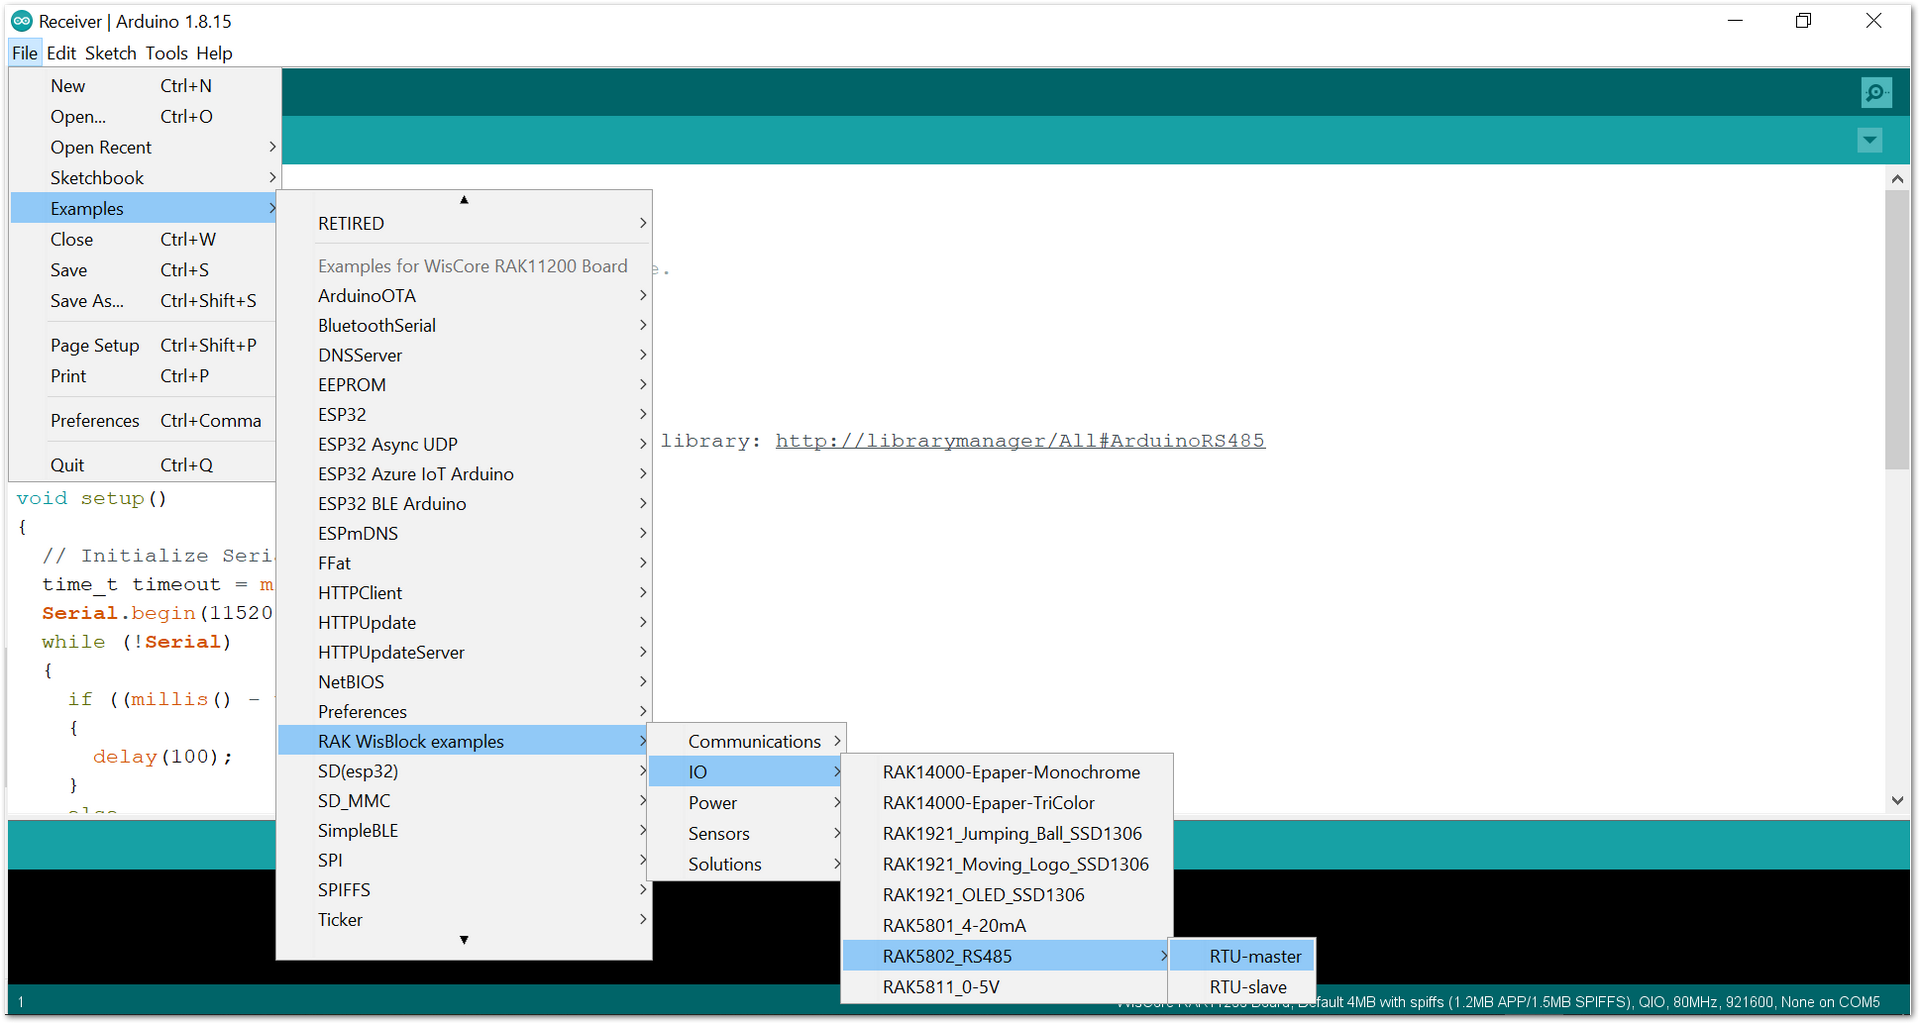Select the IO submenu
Viewport: 1920px width, 1024px height.
(x=746, y=772)
